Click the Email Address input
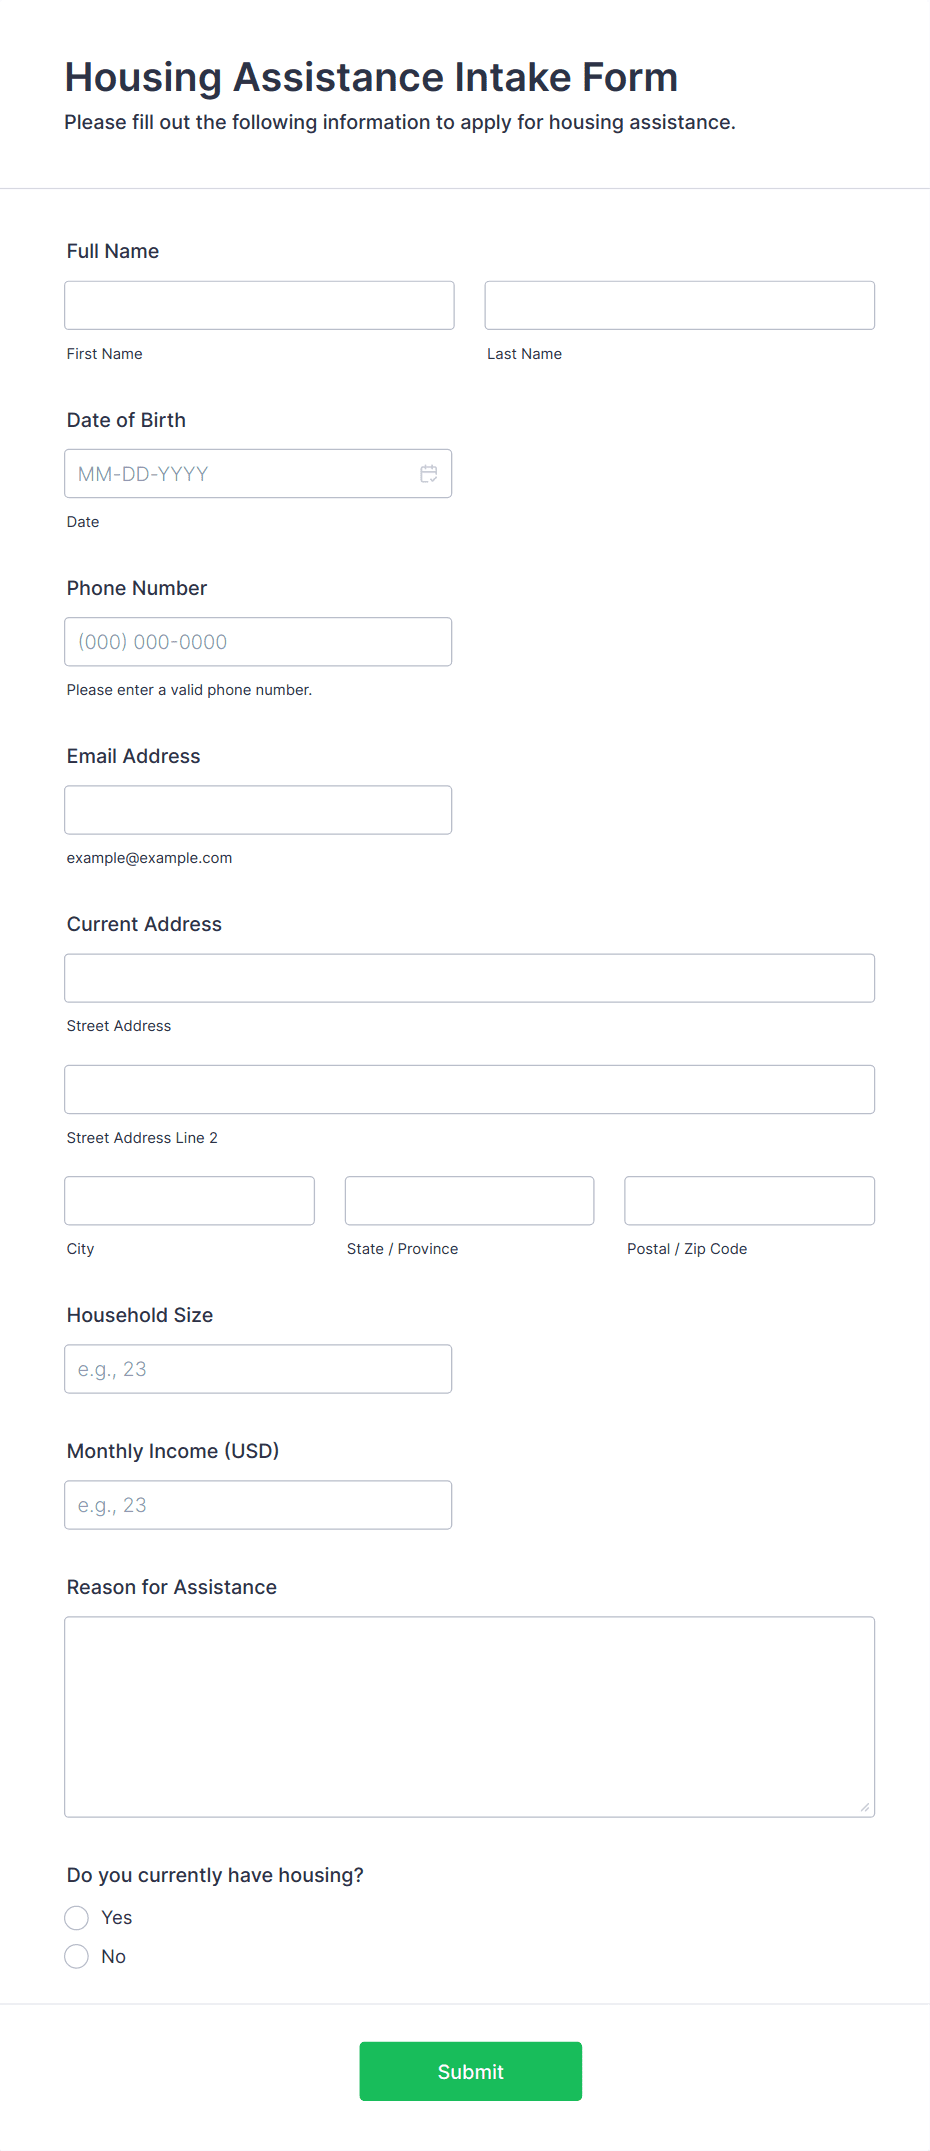The width and height of the screenshot is (930, 2151). tap(258, 809)
